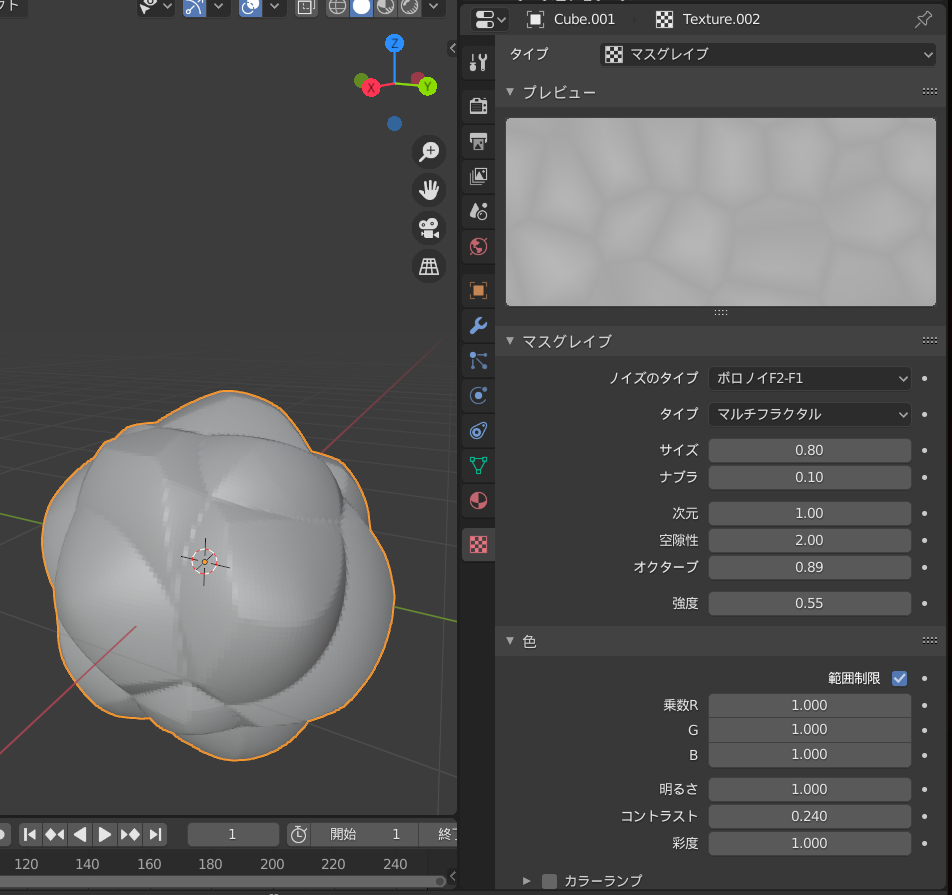Open the Scene properties tab
Image resolution: width=952 pixels, height=895 pixels.
[x=478, y=211]
